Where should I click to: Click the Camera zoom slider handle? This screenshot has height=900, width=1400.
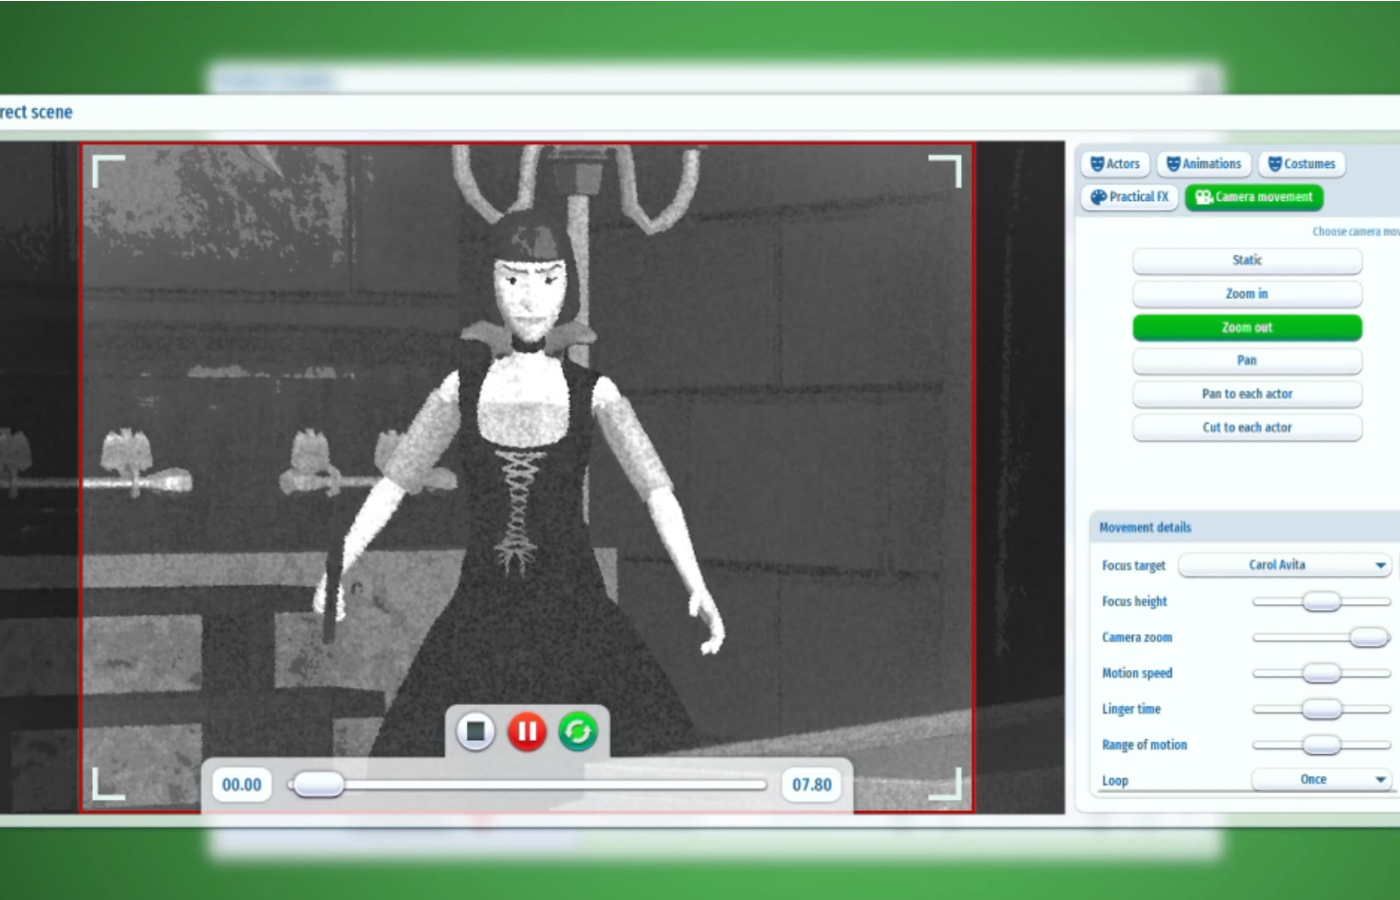1368,637
